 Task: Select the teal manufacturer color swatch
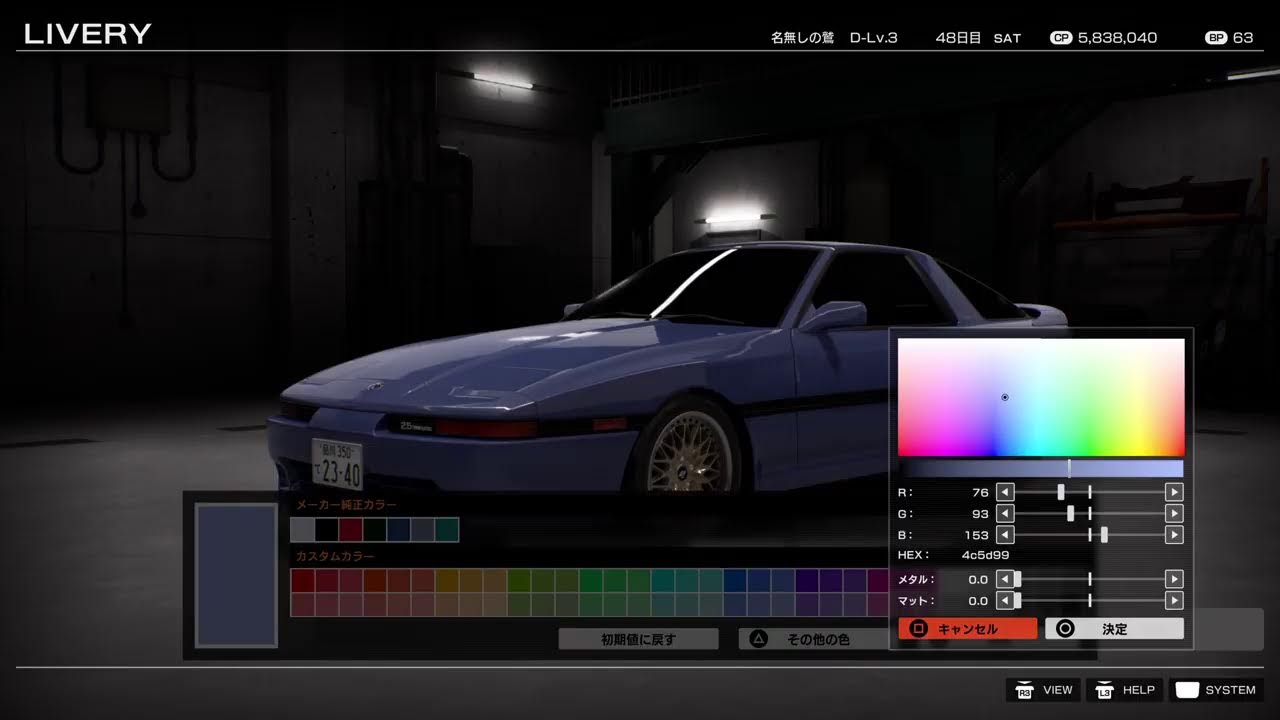pos(446,530)
